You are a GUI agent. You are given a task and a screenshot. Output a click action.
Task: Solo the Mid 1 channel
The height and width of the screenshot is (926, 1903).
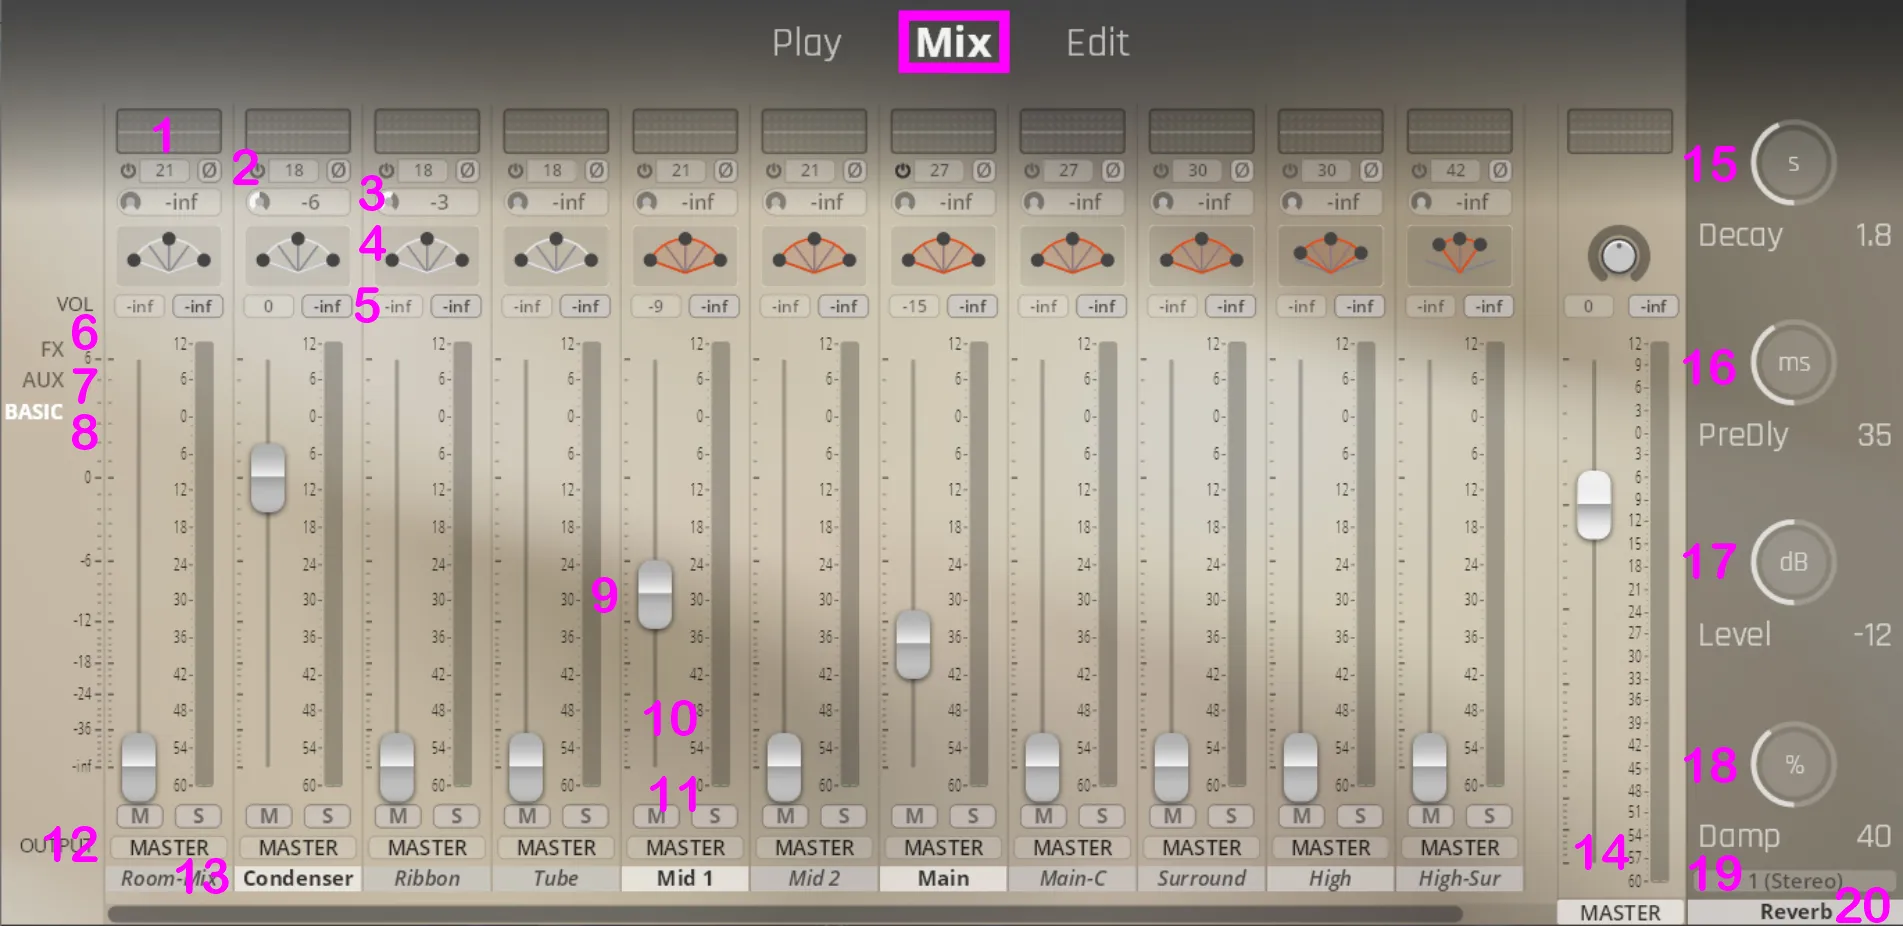(x=714, y=816)
